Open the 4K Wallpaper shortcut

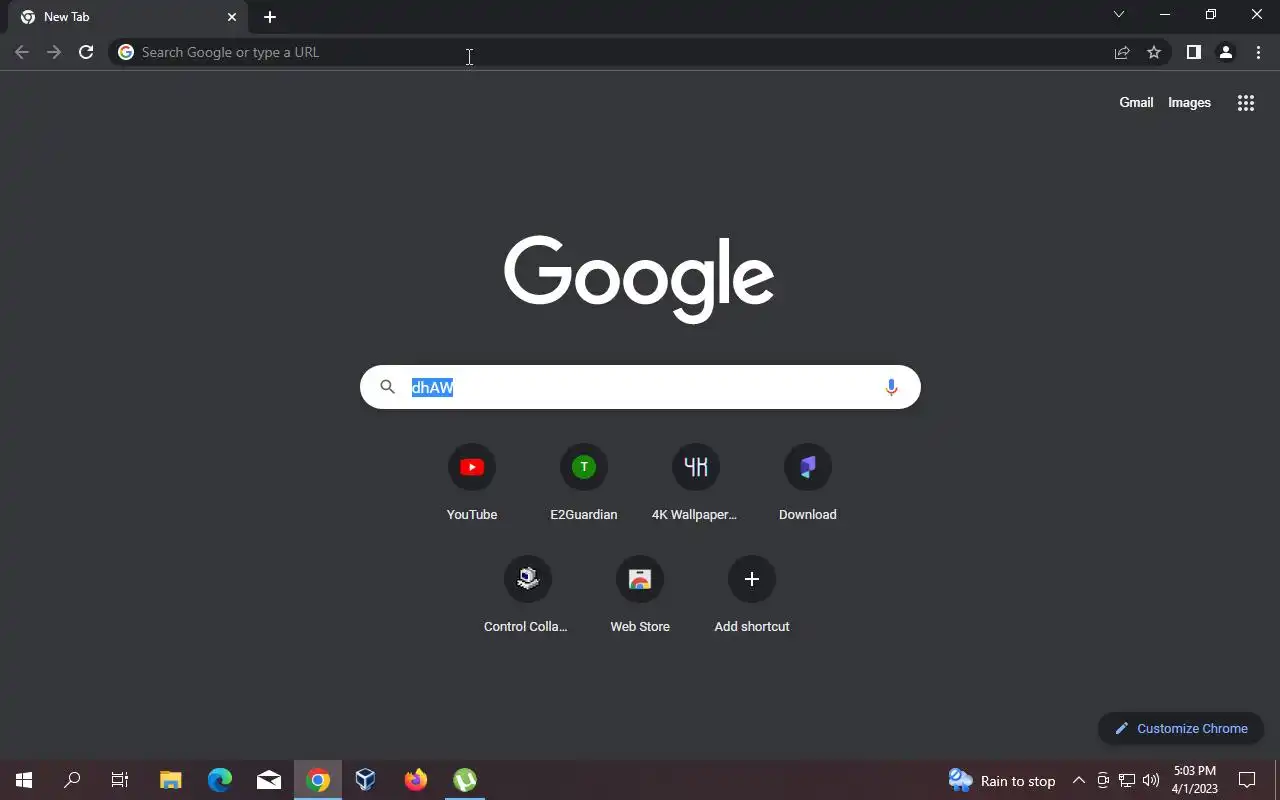(x=696, y=483)
